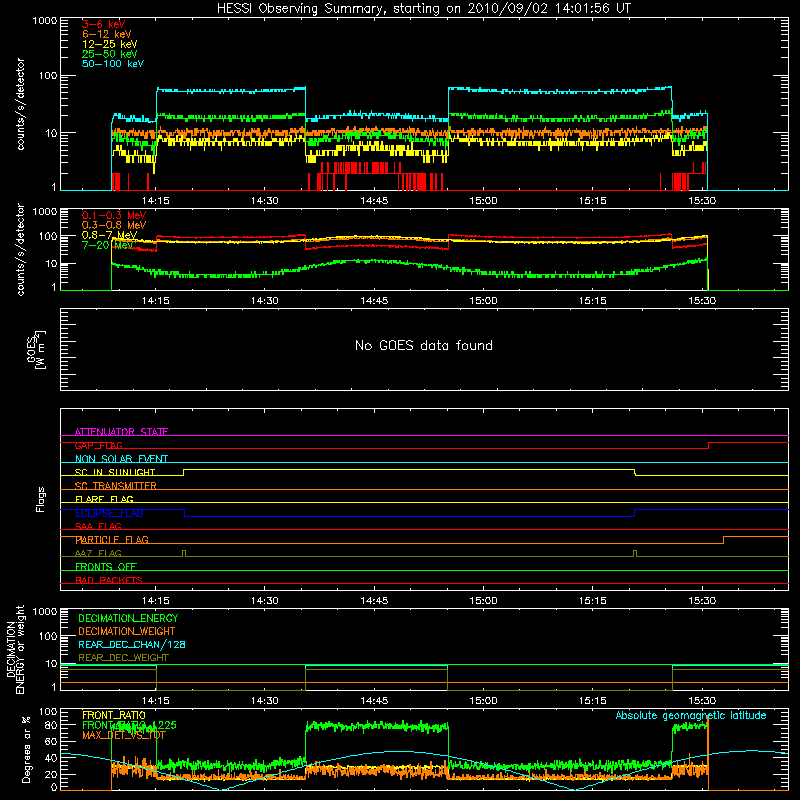
Task: Select the FRONTS_OFF flag label
Action: (106, 567)
